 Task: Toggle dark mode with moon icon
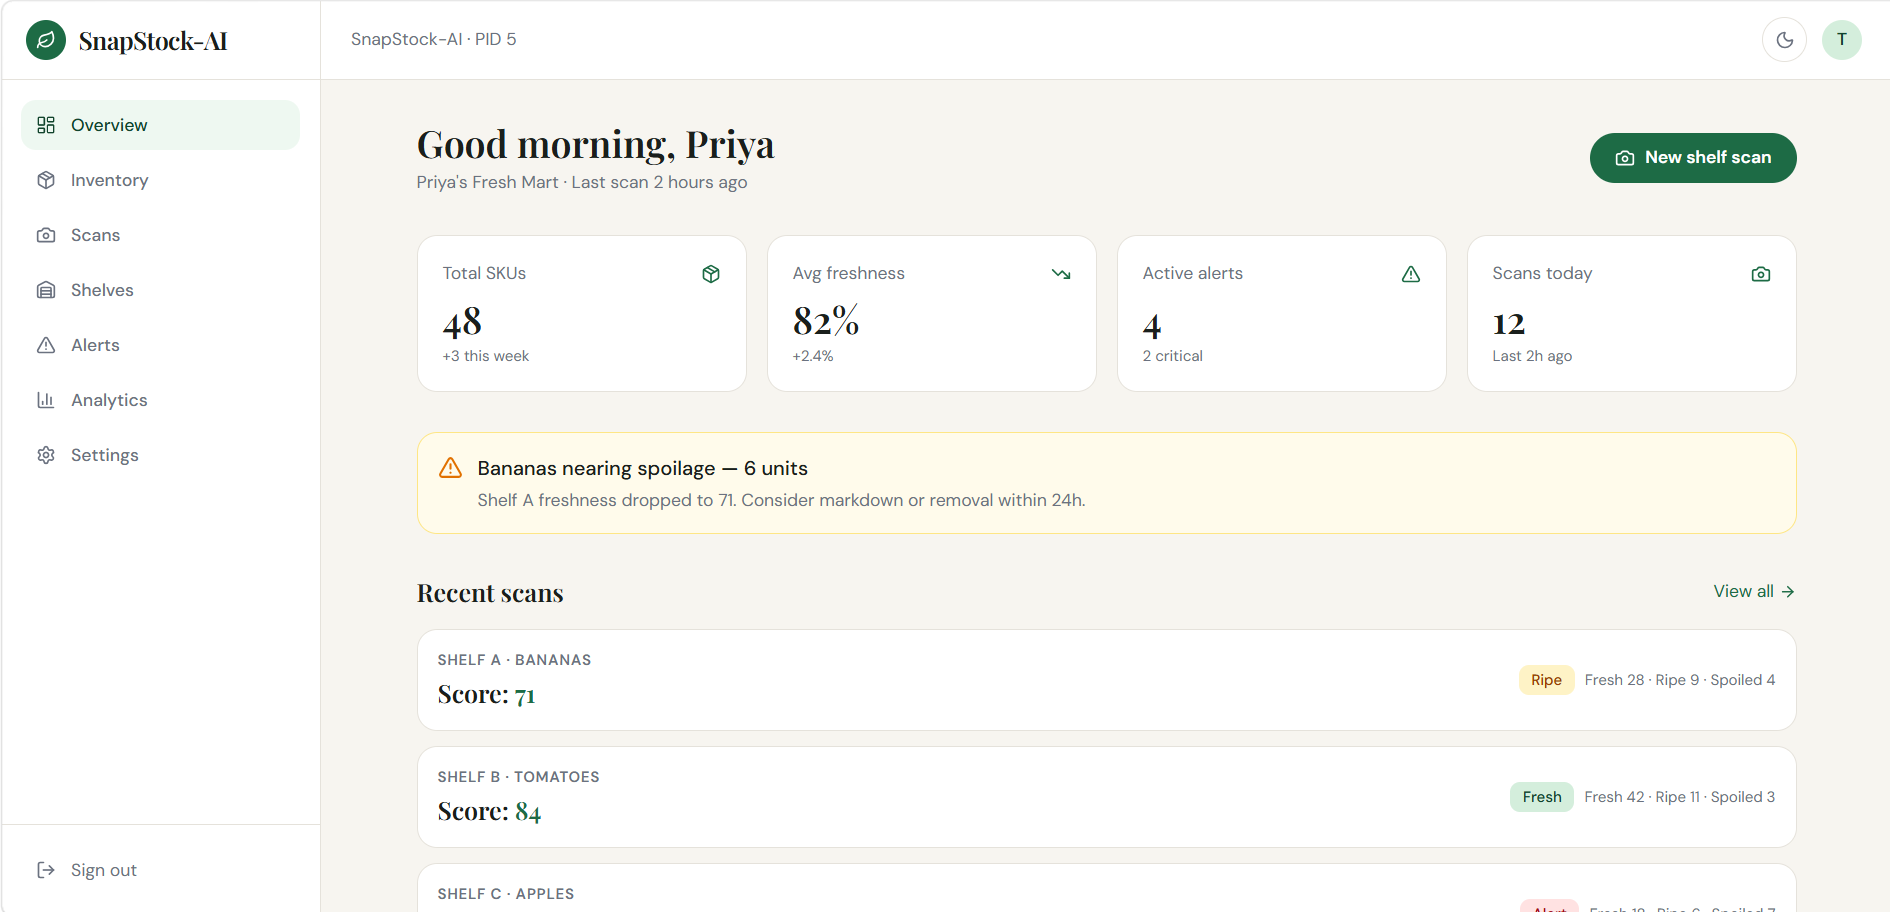1784,40
